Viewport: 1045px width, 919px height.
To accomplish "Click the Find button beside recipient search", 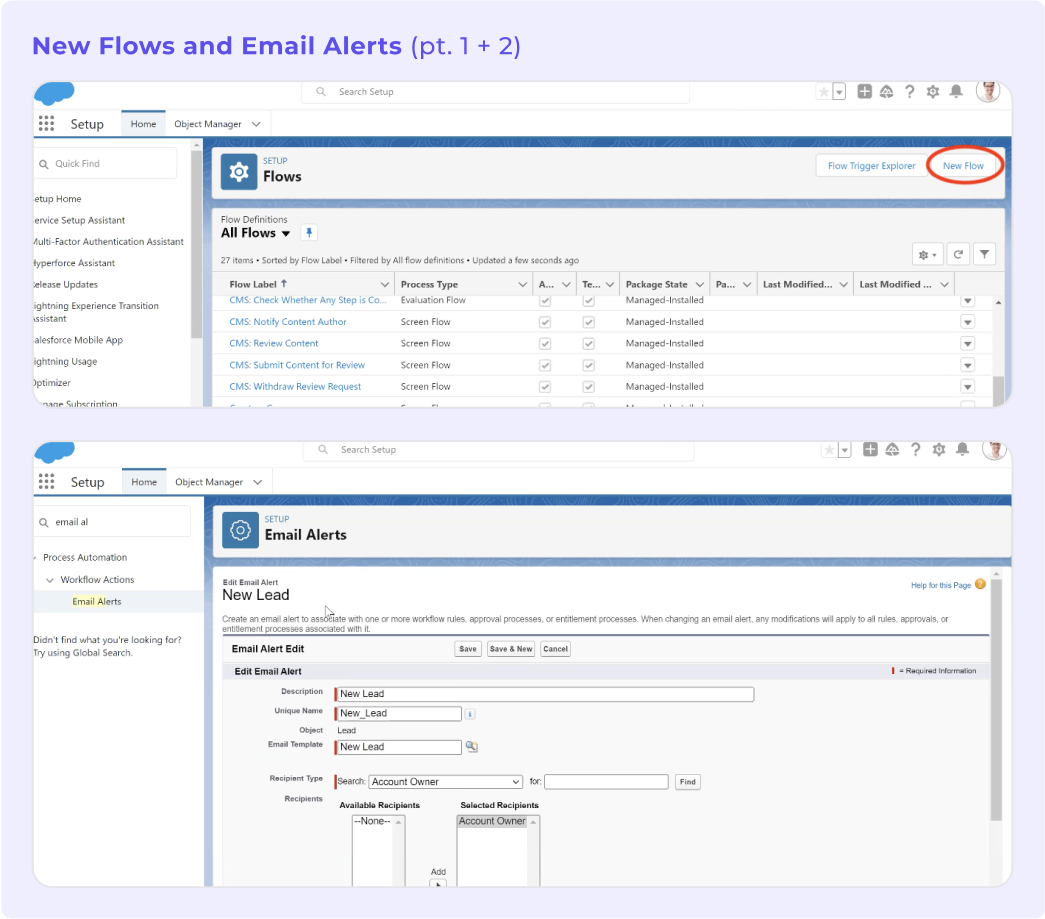I will [x=688, y=782].
